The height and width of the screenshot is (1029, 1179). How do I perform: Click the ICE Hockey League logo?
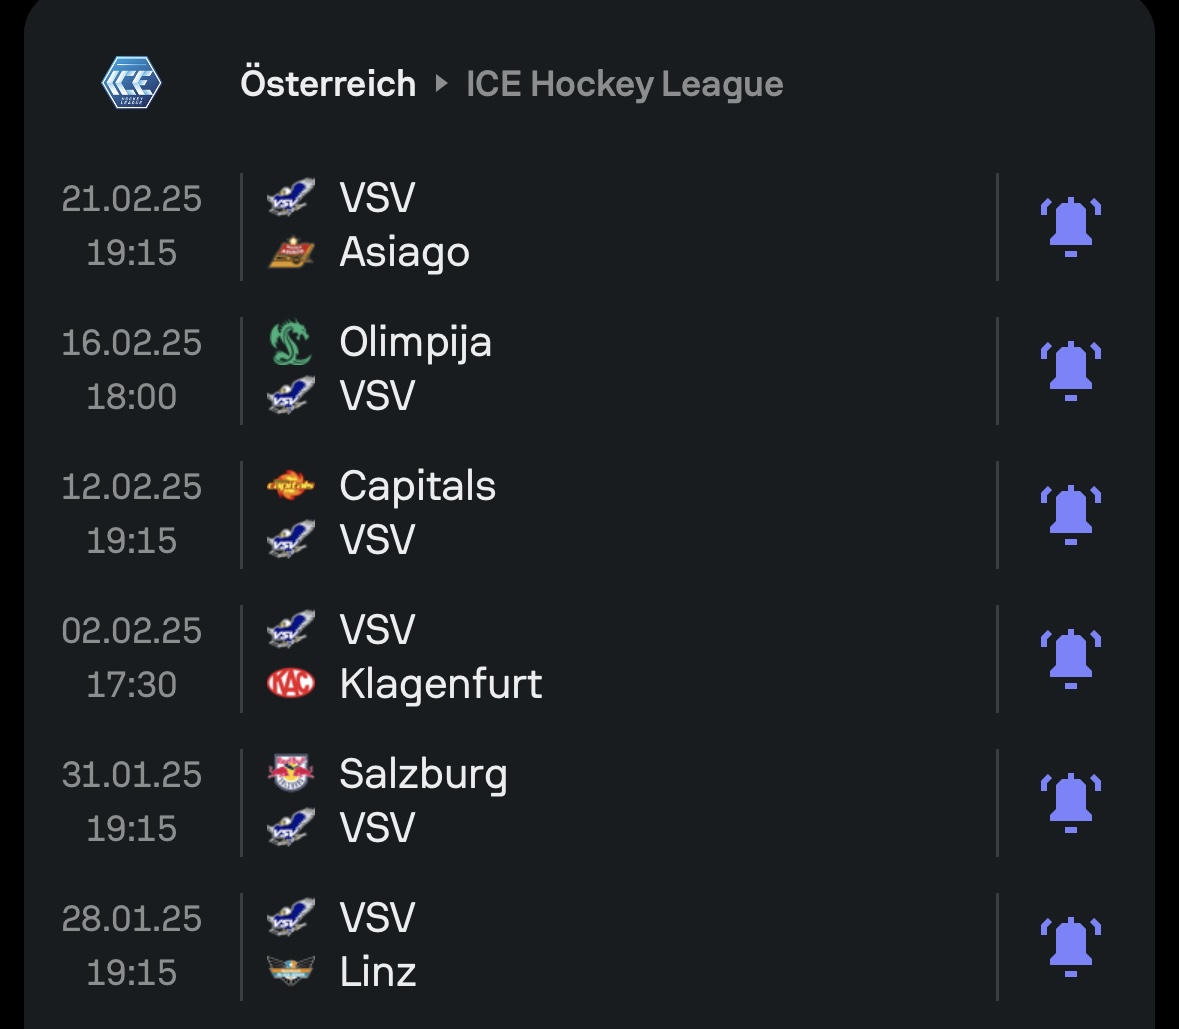132,83
